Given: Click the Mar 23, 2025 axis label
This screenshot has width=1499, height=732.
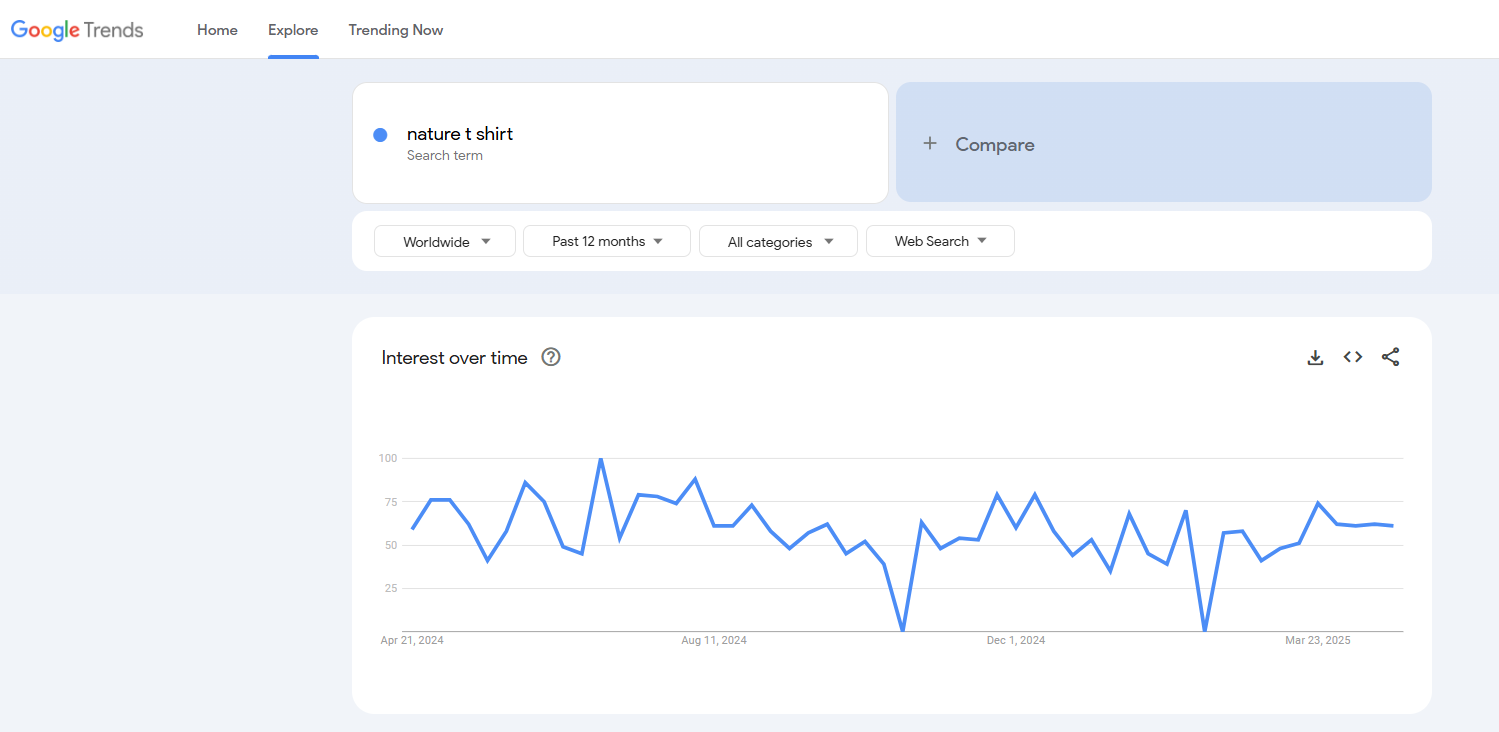Looking at the screenshot, I should click(x=1318, y=640).
